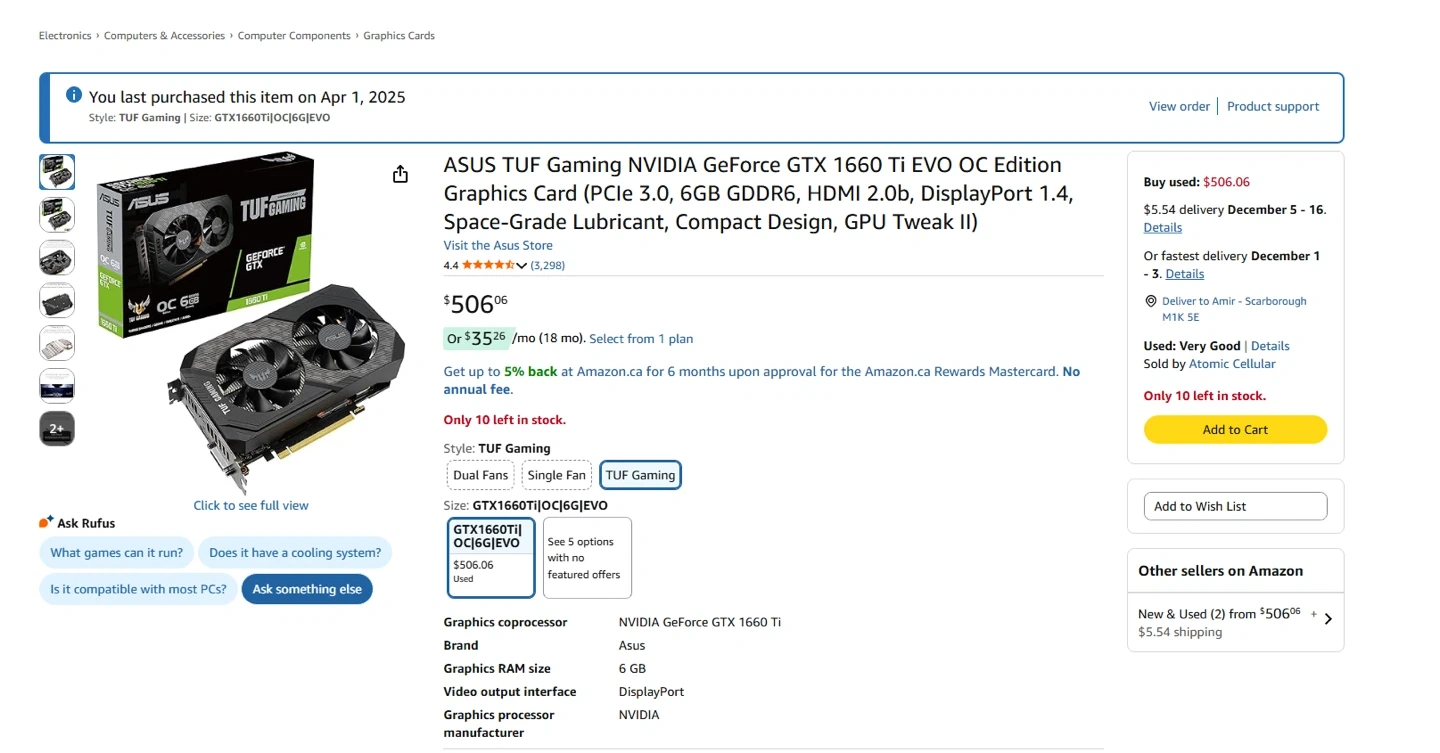The width and height of the screenshot is (1440, 753).
Task: Click the Ask Rufus sparkle icon
Action: [46, 522]
